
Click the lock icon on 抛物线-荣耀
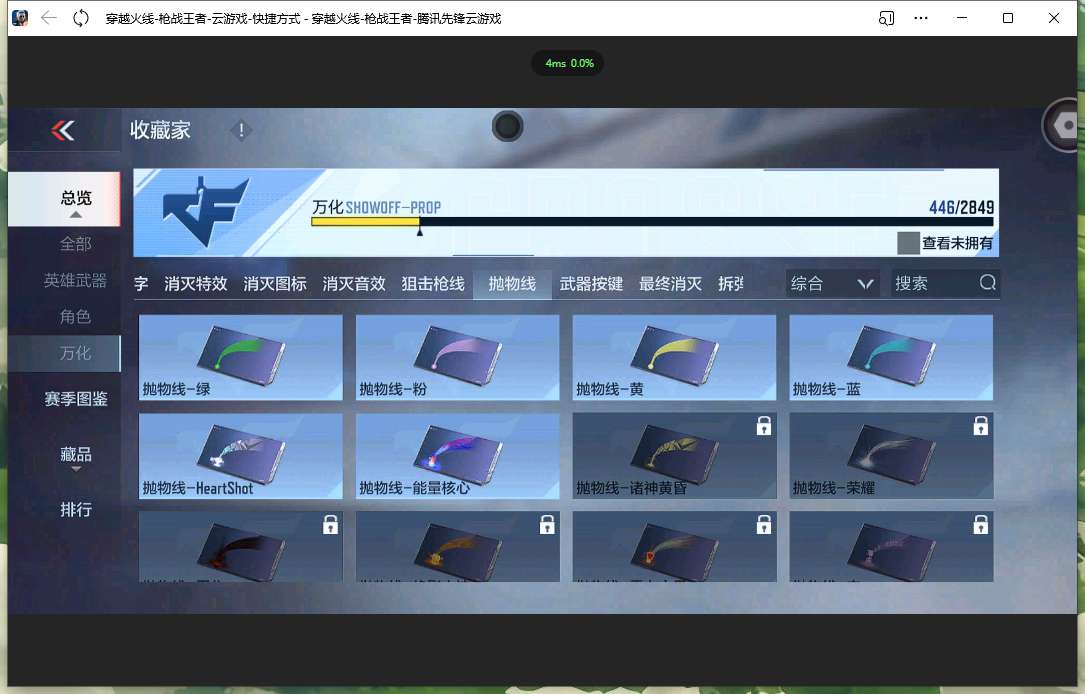pos(981,426)
